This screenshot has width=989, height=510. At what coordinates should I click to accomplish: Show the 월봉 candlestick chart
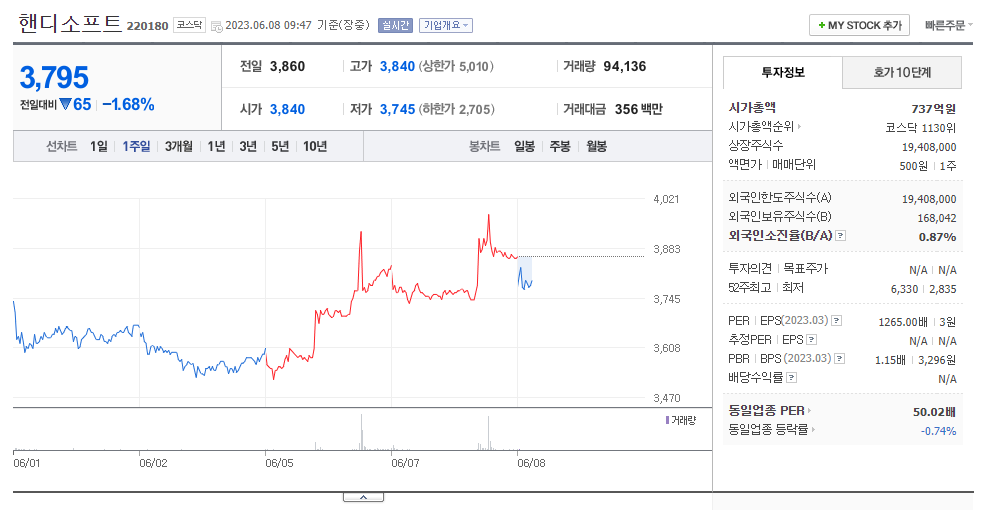[x=597, y=146]
